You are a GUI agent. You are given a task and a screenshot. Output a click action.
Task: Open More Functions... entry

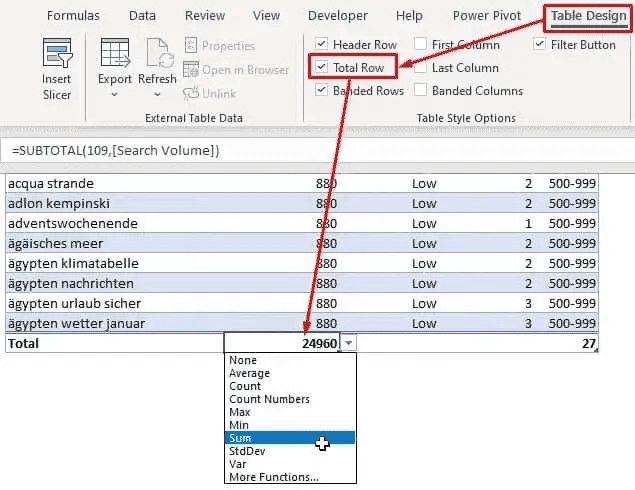290,477
